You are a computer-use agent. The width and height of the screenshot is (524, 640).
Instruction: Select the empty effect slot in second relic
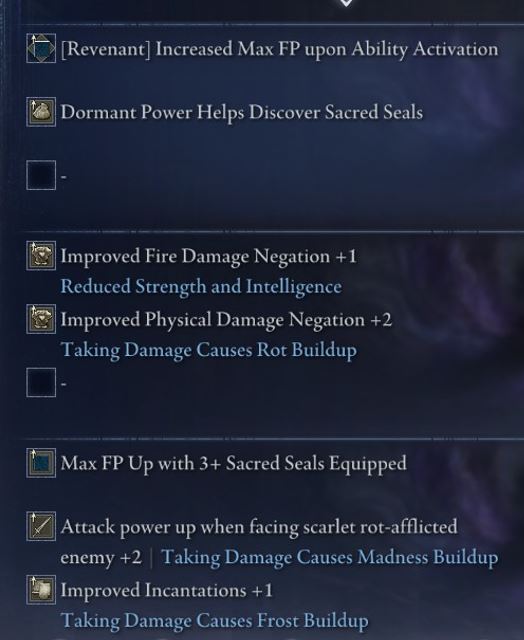[41, 382]
